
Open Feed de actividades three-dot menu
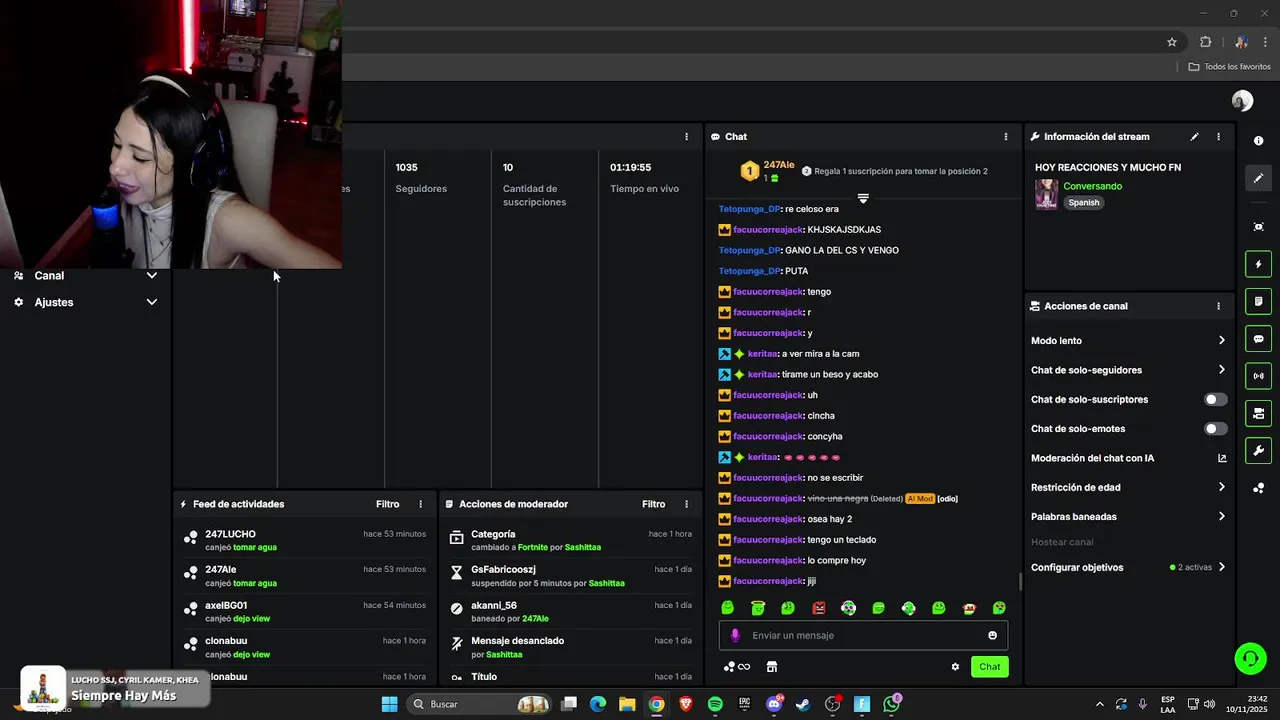421,504
